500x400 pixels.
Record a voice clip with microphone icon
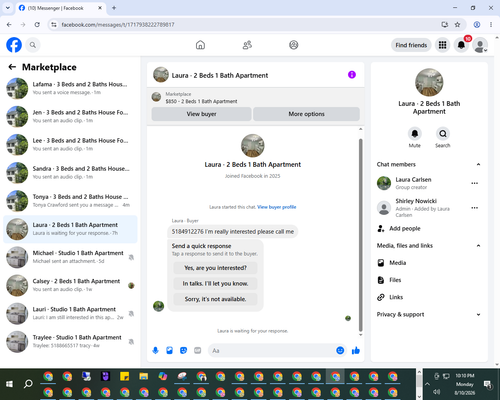tap(155, 350)
